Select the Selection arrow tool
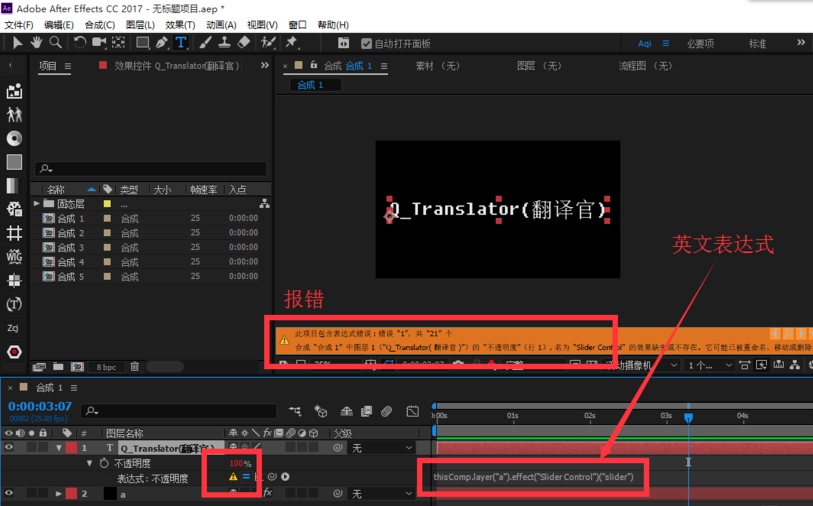 click(x=17, y=43)
